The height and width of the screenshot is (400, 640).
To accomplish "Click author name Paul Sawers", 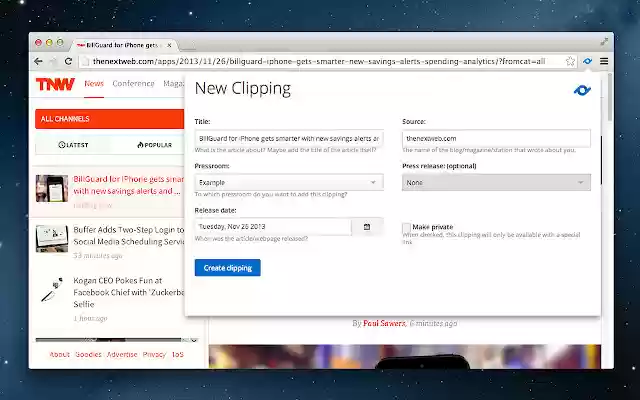I will tap(384, 323).
